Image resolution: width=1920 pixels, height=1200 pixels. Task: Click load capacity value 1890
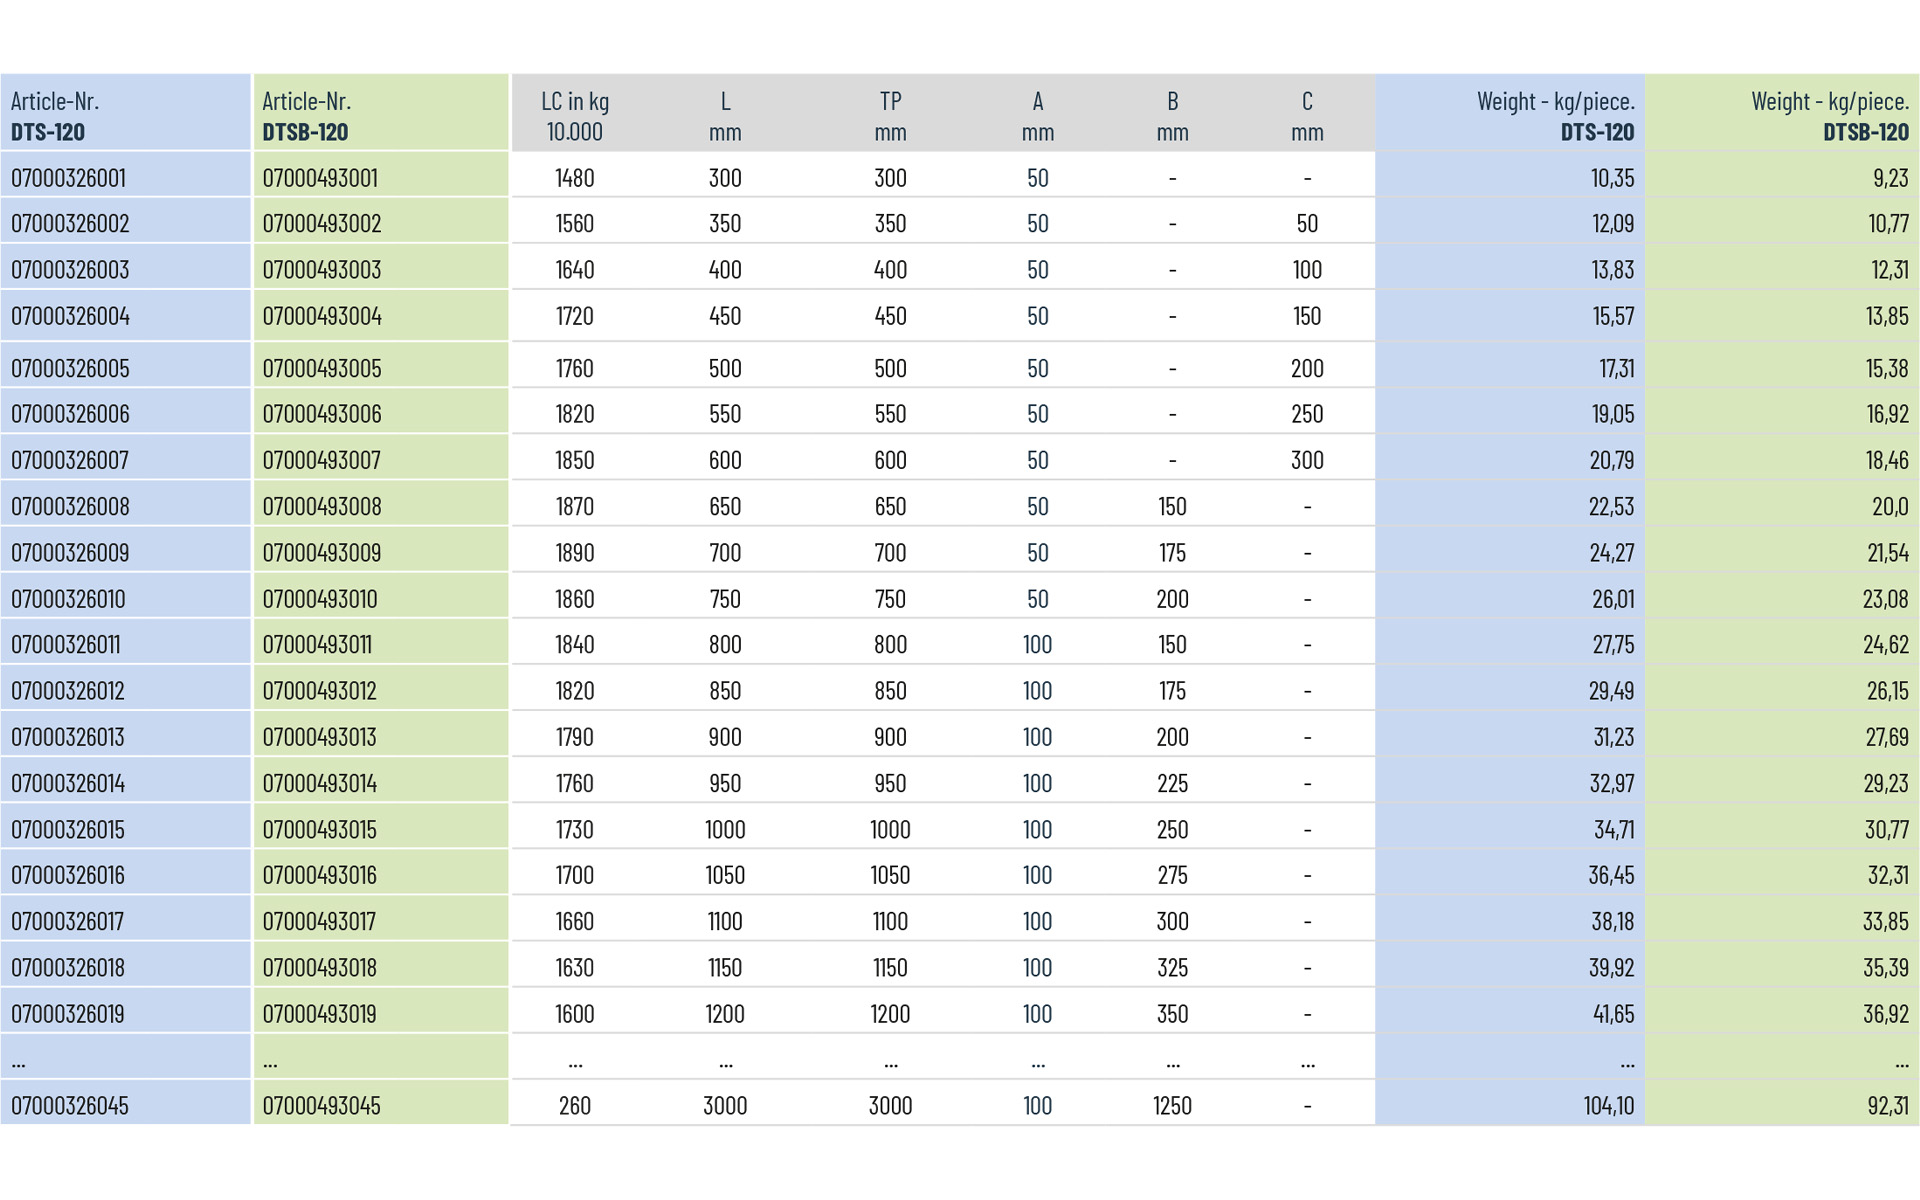coord(575,553)
